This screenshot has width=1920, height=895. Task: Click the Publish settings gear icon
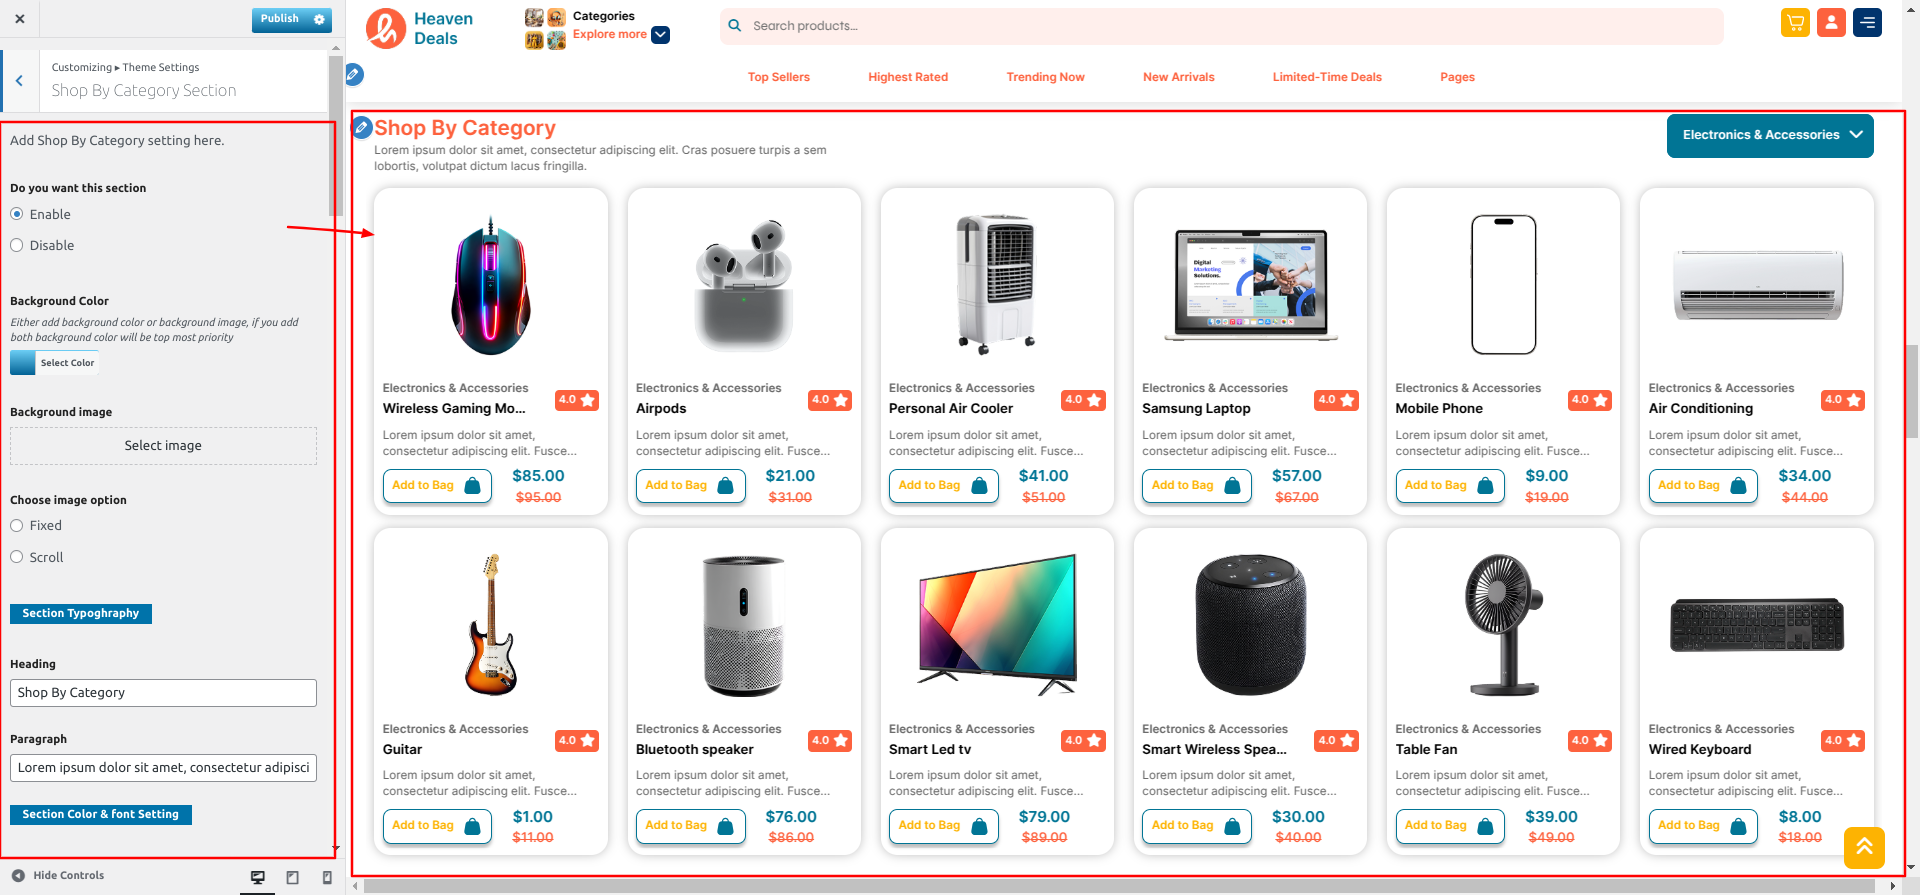pyautogui.click(x=319, y=19)
